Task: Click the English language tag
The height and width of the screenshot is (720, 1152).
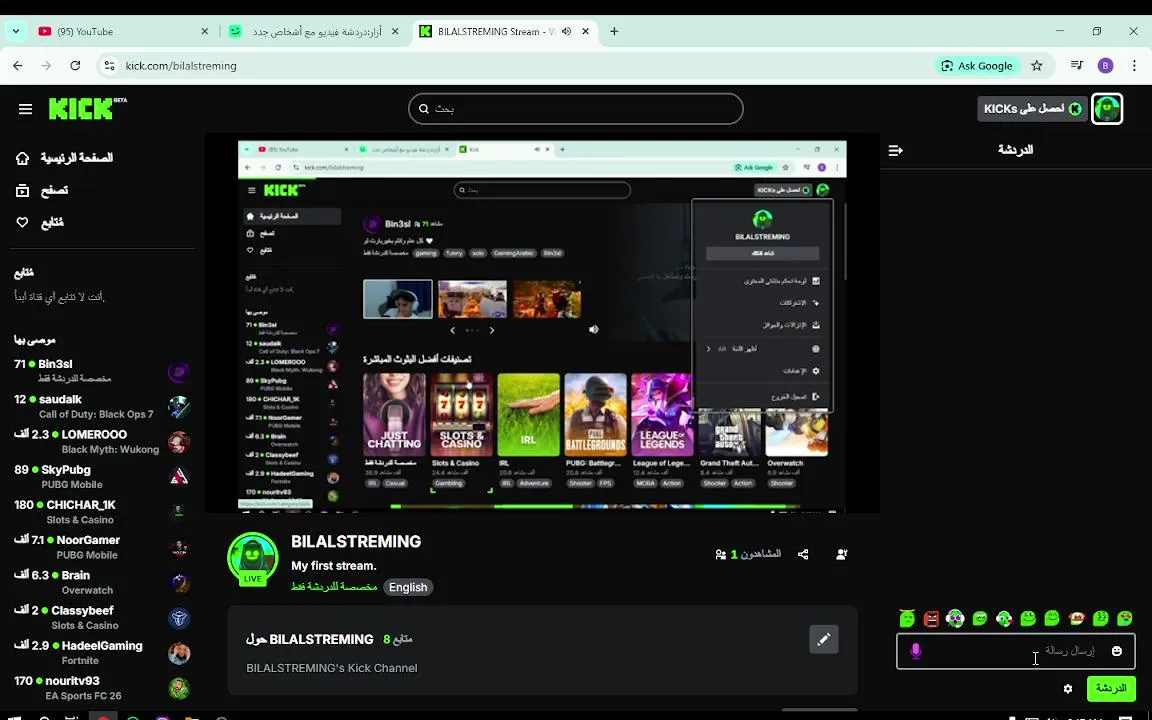Action: (x=408, y=587)
